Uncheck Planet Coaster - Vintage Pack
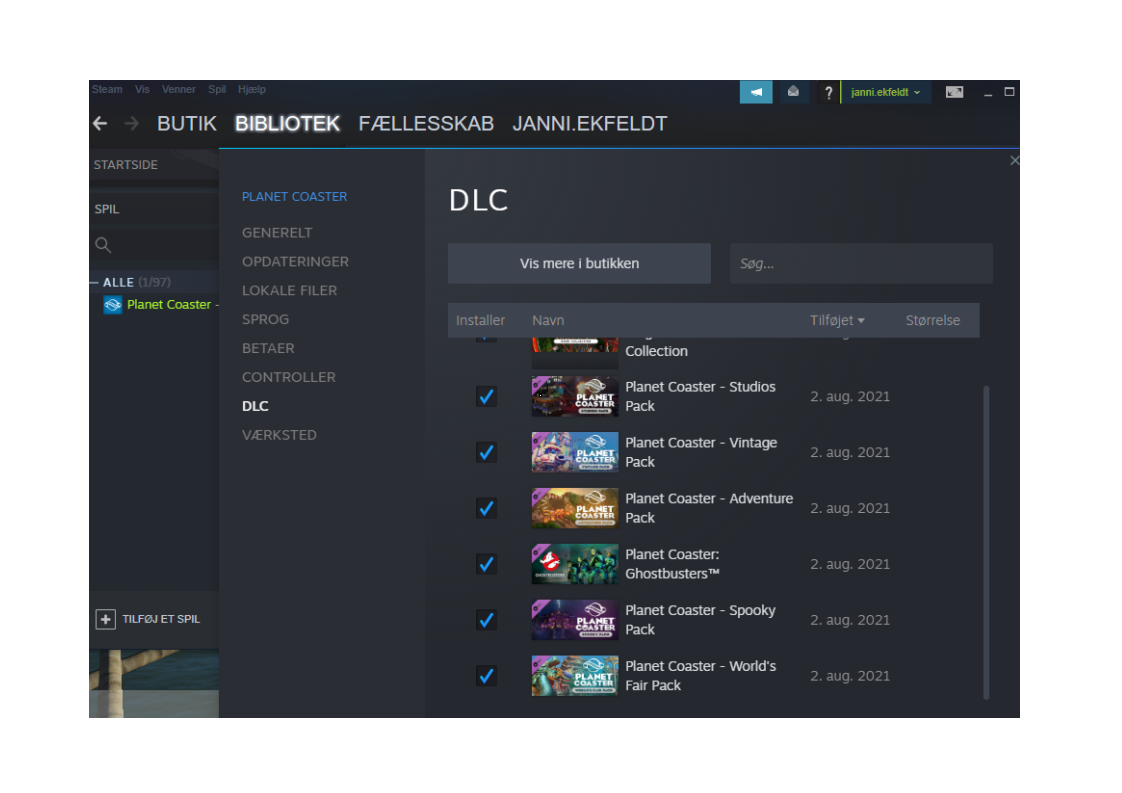 pyautogui.click(x=487, y=452)
